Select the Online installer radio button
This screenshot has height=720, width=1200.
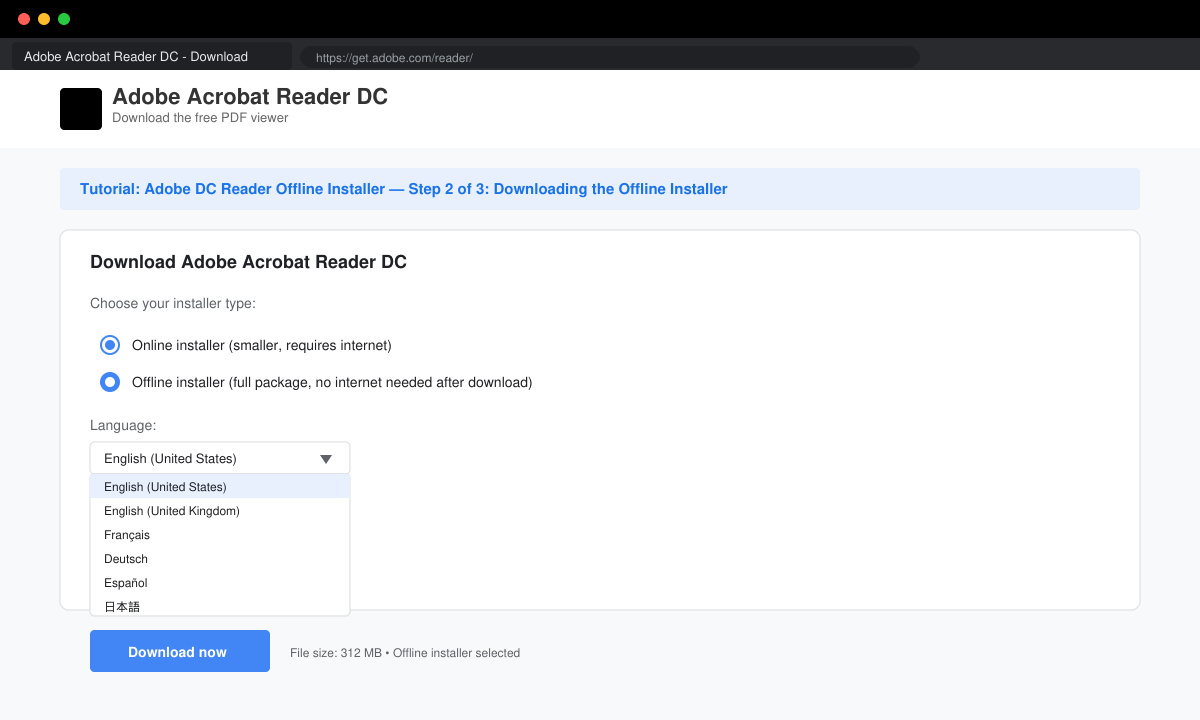coord(110,345)
